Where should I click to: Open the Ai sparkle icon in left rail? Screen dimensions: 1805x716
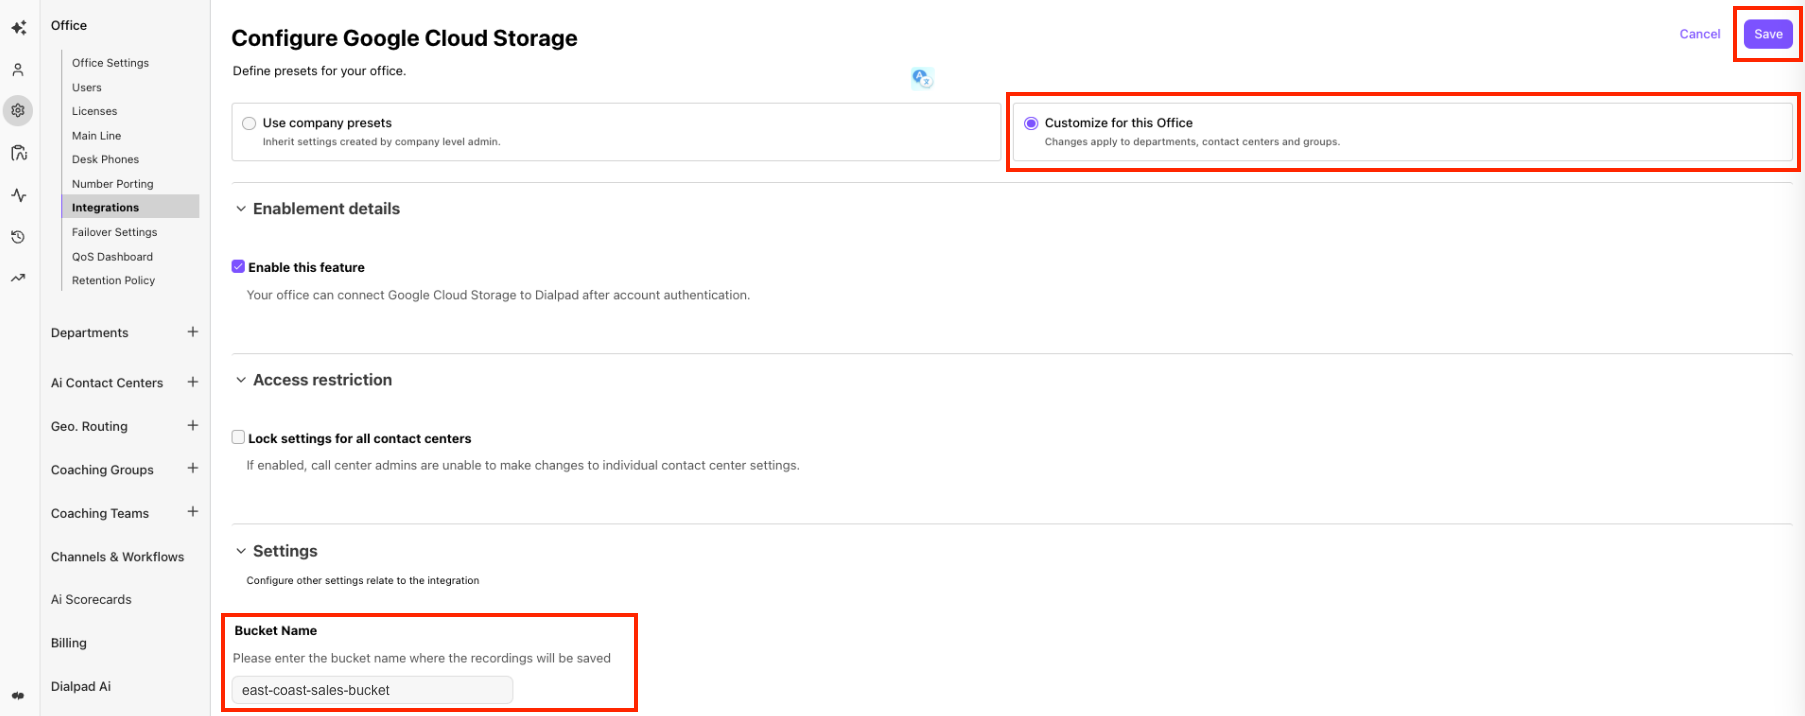[x=18, y=28]
